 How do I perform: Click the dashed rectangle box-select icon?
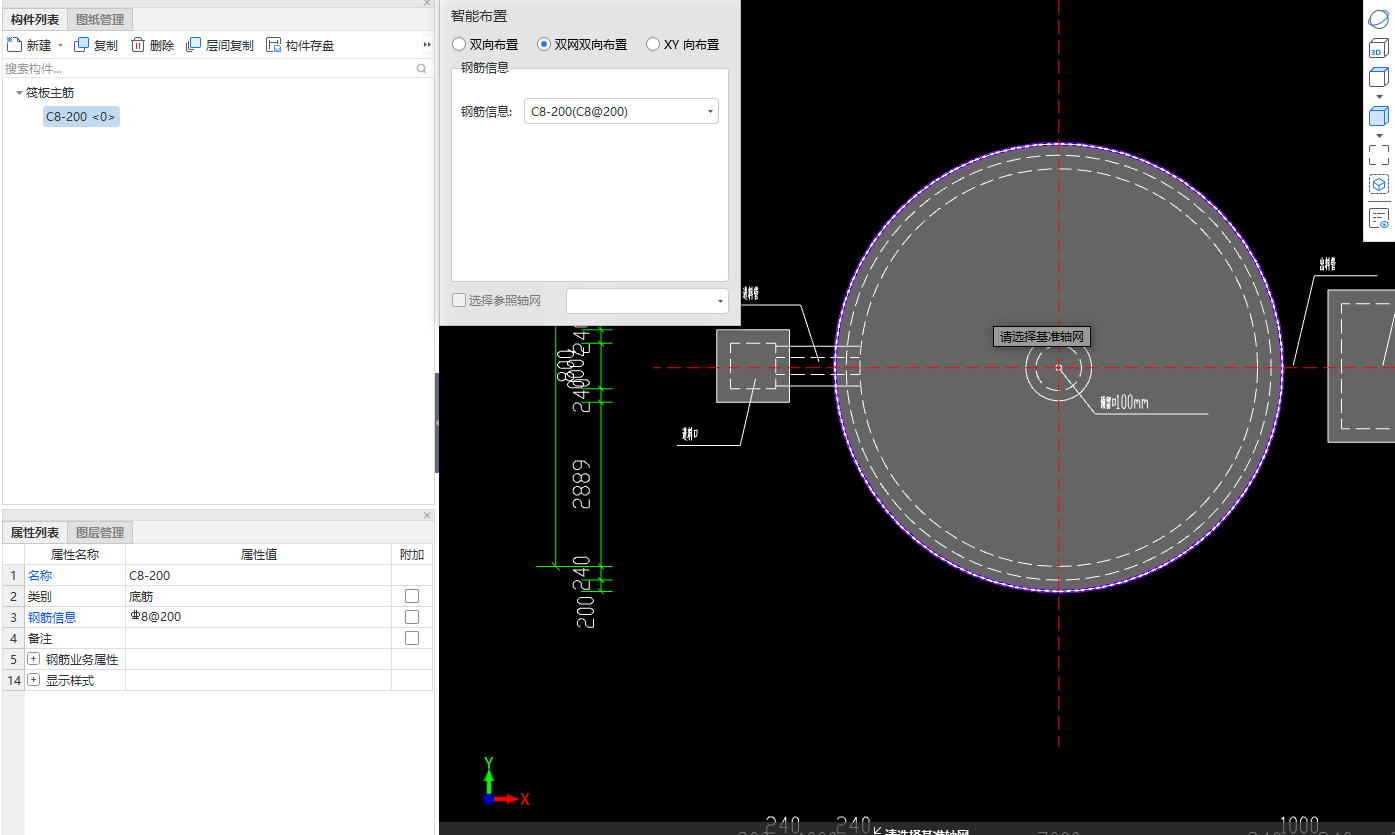pos(1379,155)
